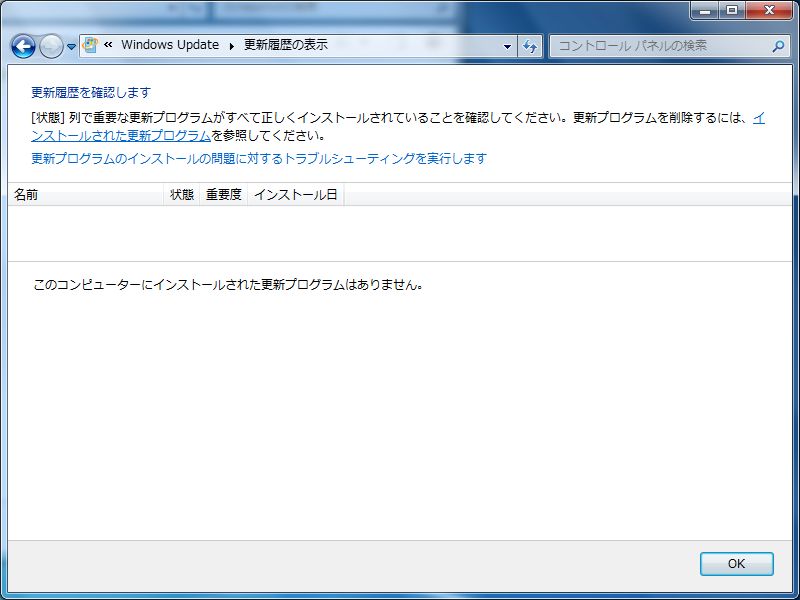Click the OK button

coord(736,564)
